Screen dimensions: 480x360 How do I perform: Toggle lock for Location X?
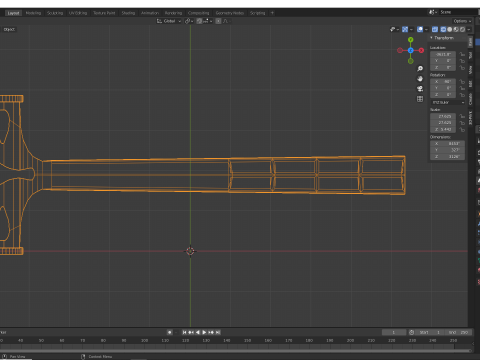point(462,54)
